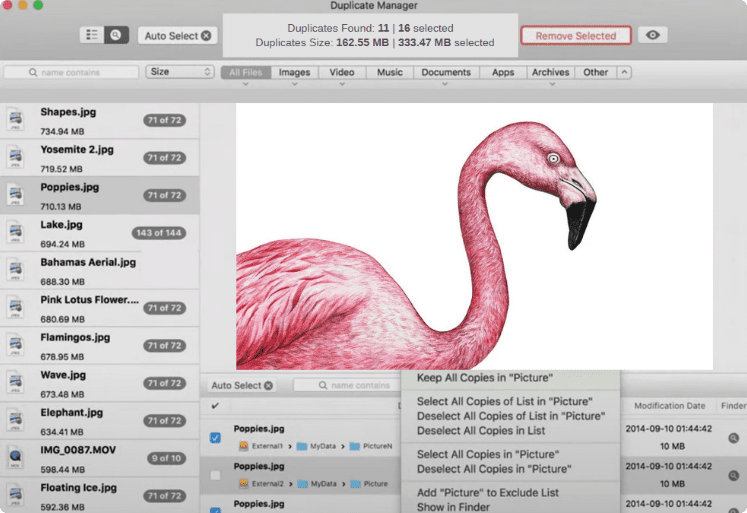Click the Shapes.jpg file icon
The height and width of the screenshot is (513, 747).
click(16, 121)
